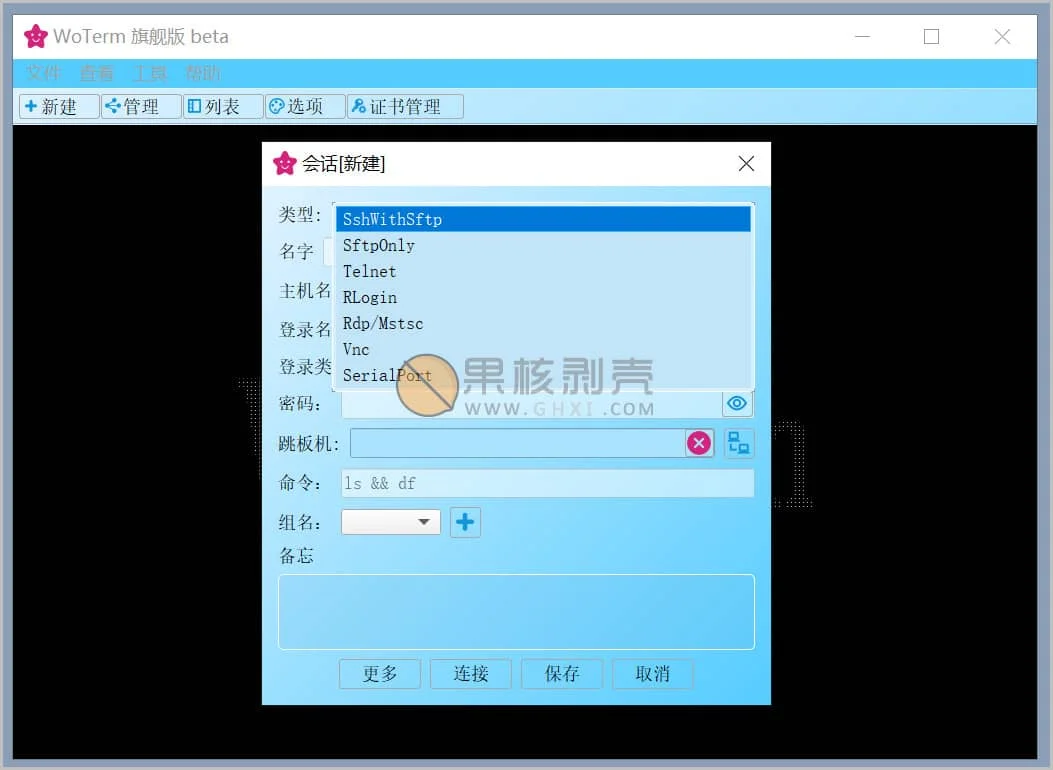Open the 文件 menu
1053x770 pixels.
[x=42, y=73]
